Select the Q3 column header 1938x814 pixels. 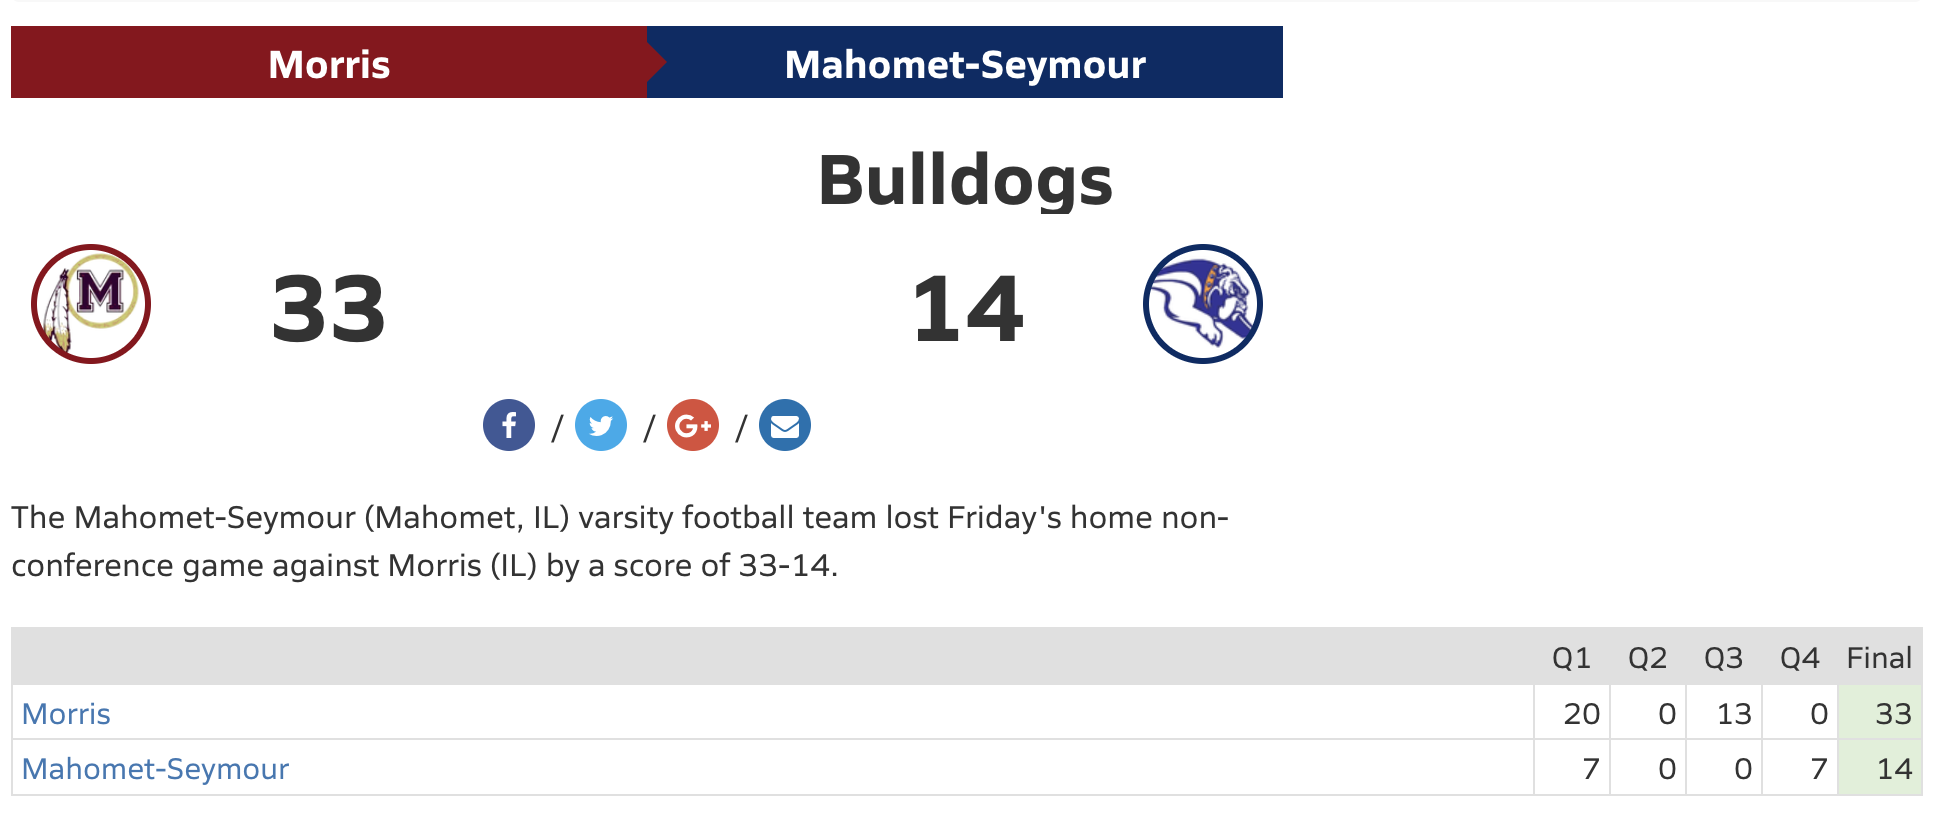(x=1723, y=658)
